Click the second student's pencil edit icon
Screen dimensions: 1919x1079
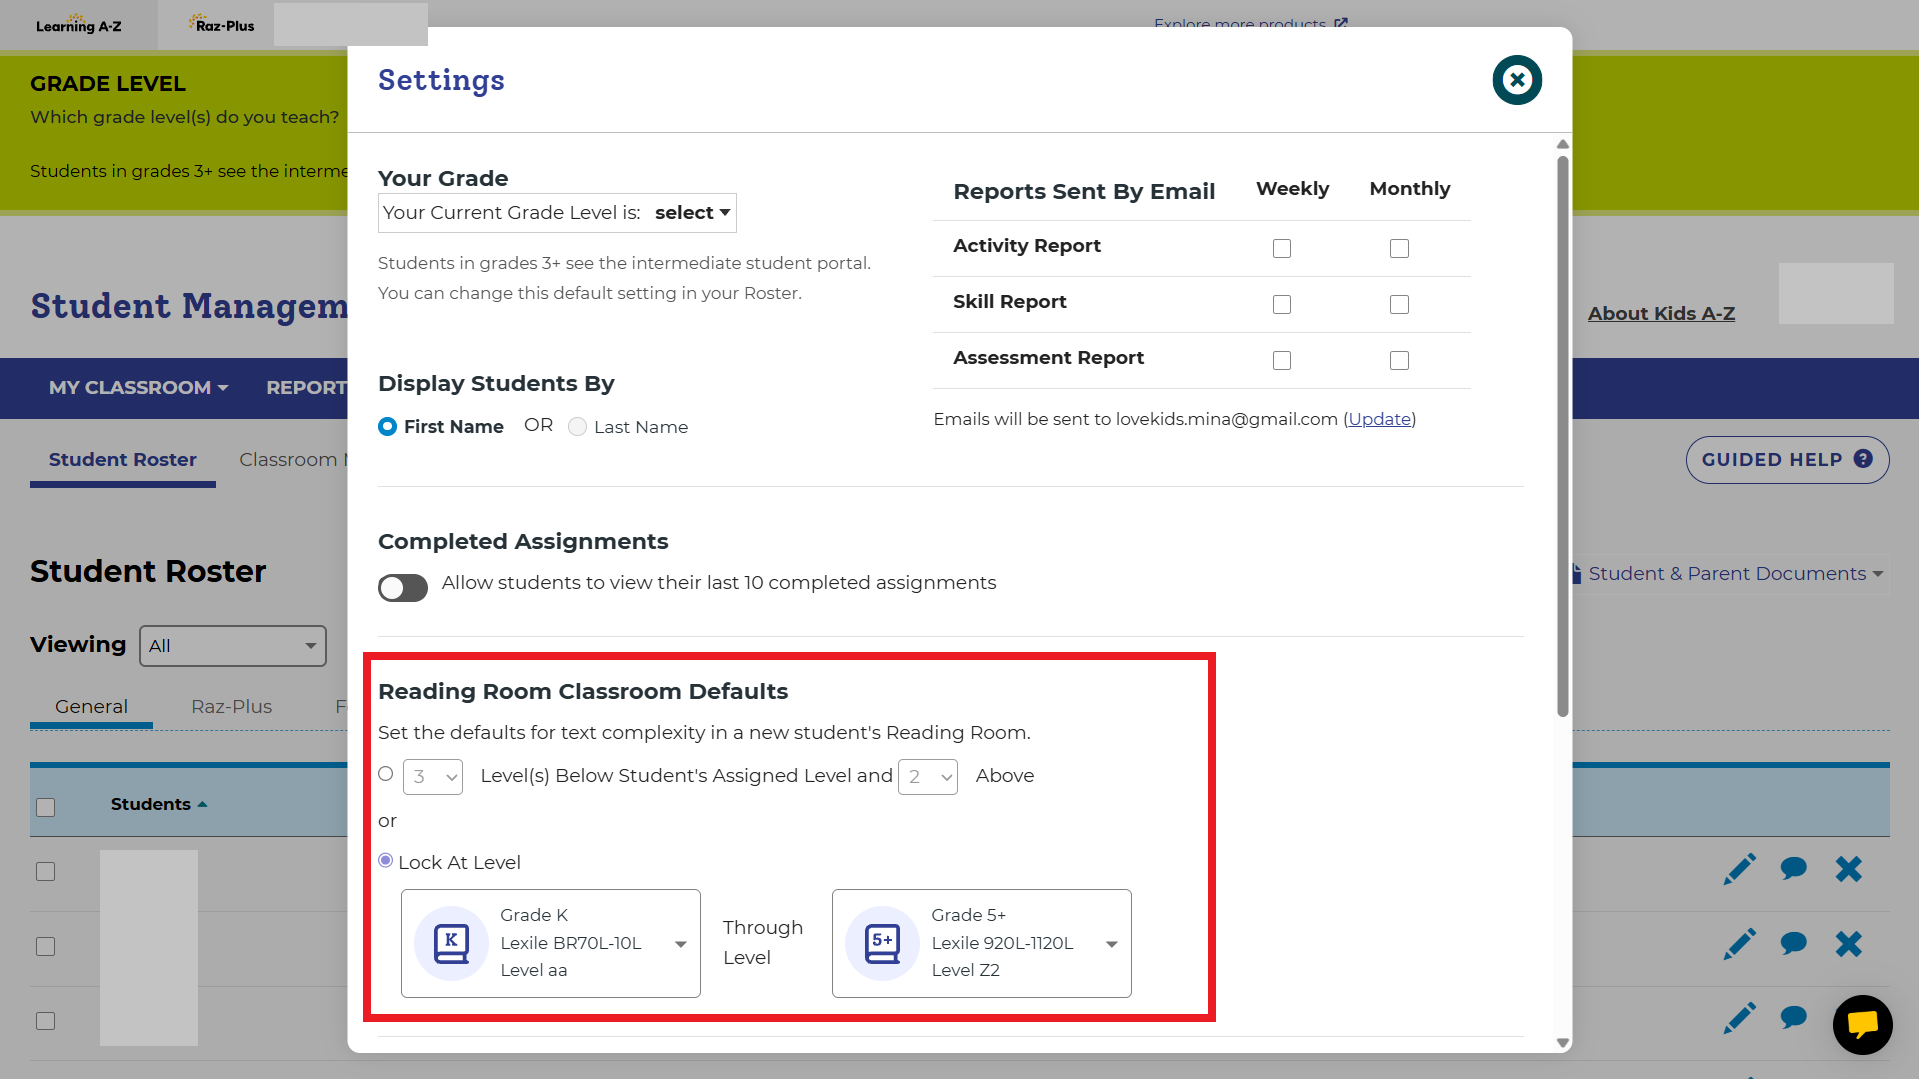coord(1739,944)
